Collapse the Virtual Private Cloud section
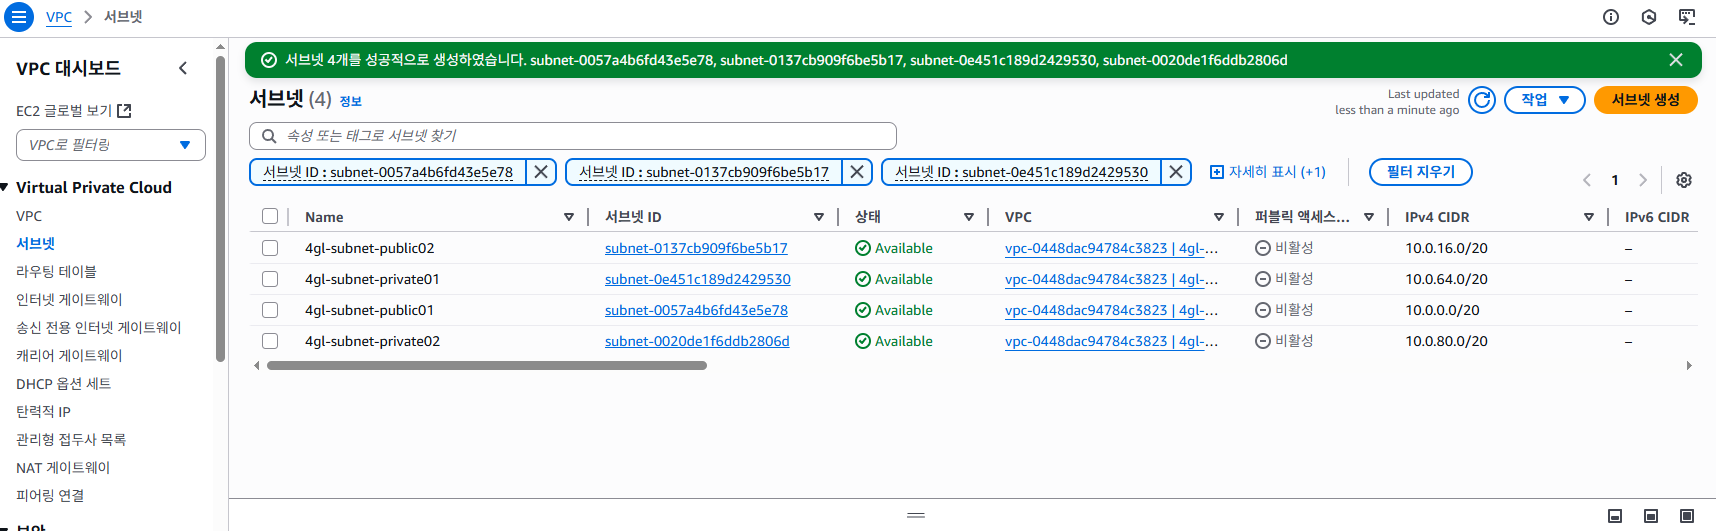Image resolution: width=1716 pixels, height=531 pixels. 4,187
